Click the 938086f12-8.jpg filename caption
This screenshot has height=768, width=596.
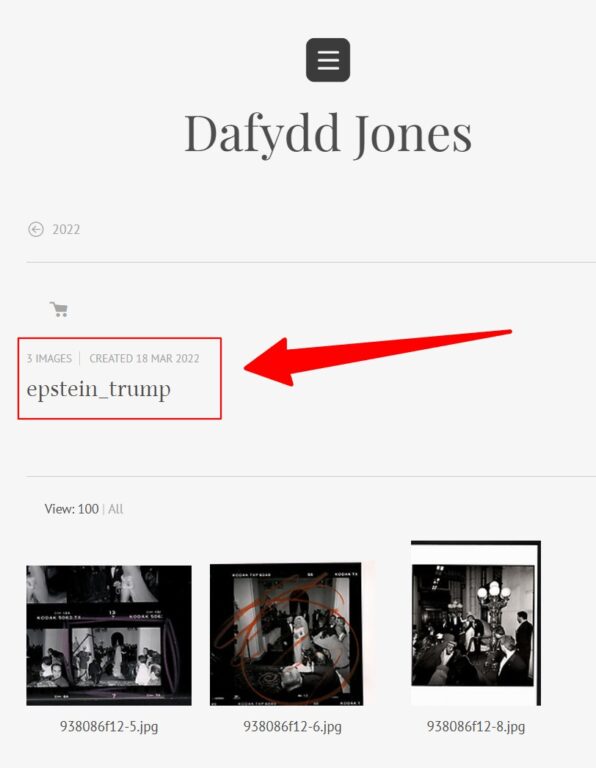[x=476, y=726]
